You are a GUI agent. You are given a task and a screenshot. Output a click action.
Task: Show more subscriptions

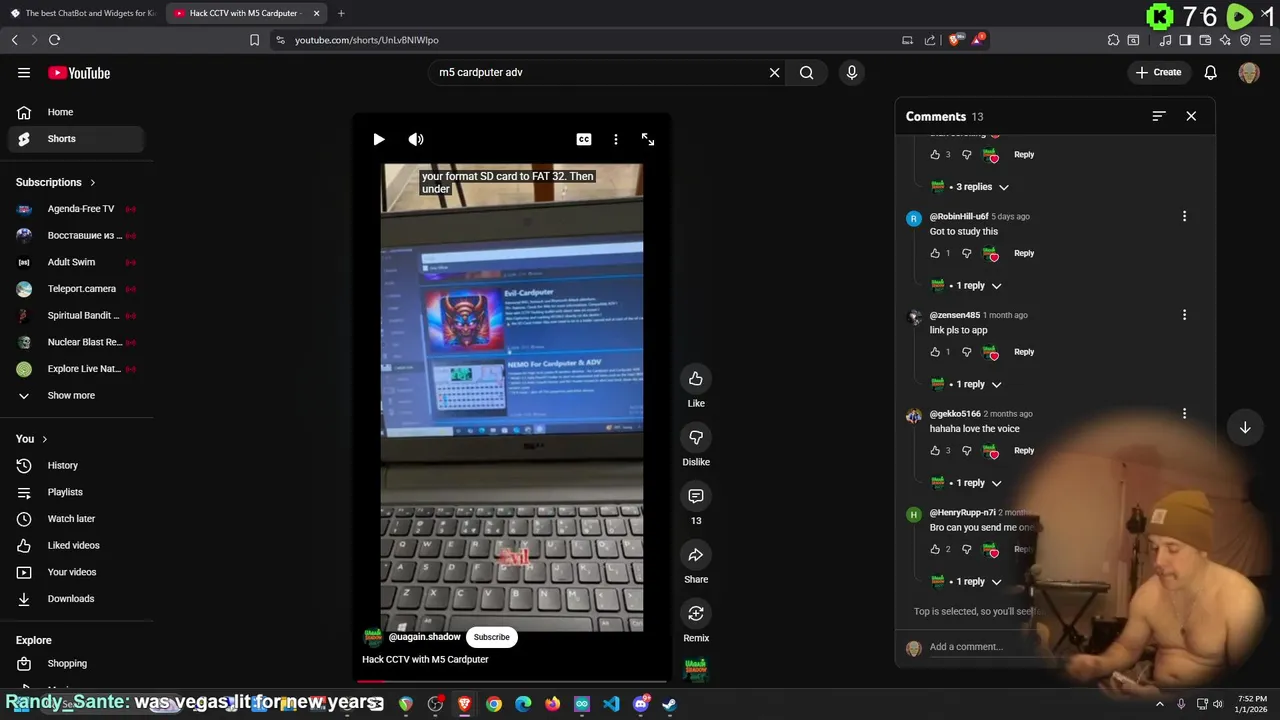pos(76,396)
